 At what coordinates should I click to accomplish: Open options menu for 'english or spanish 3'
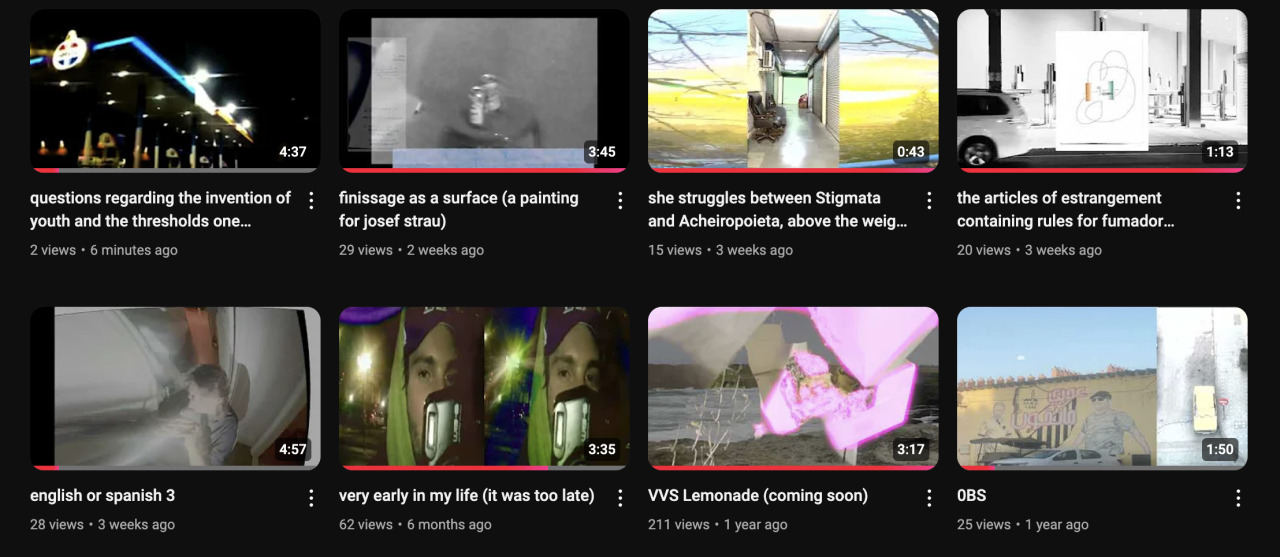tap(311, 498)
